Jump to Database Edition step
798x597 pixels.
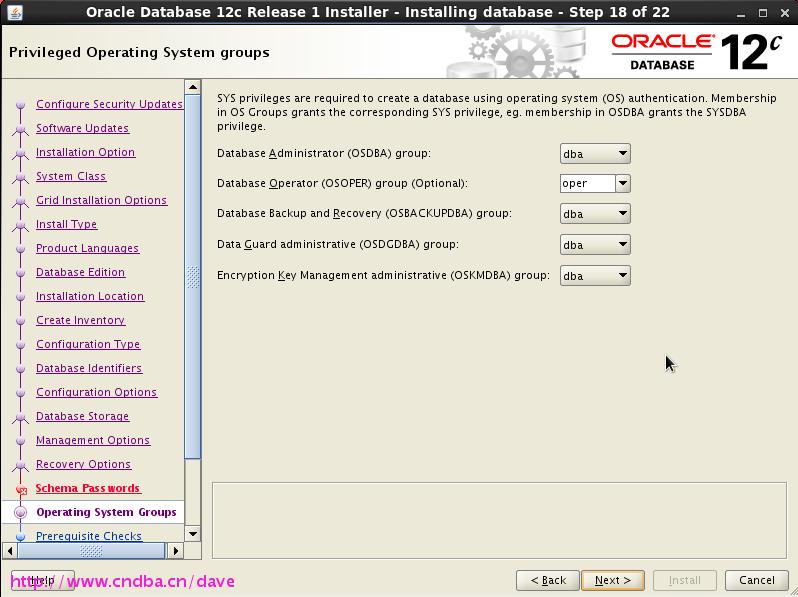(80, 272)
